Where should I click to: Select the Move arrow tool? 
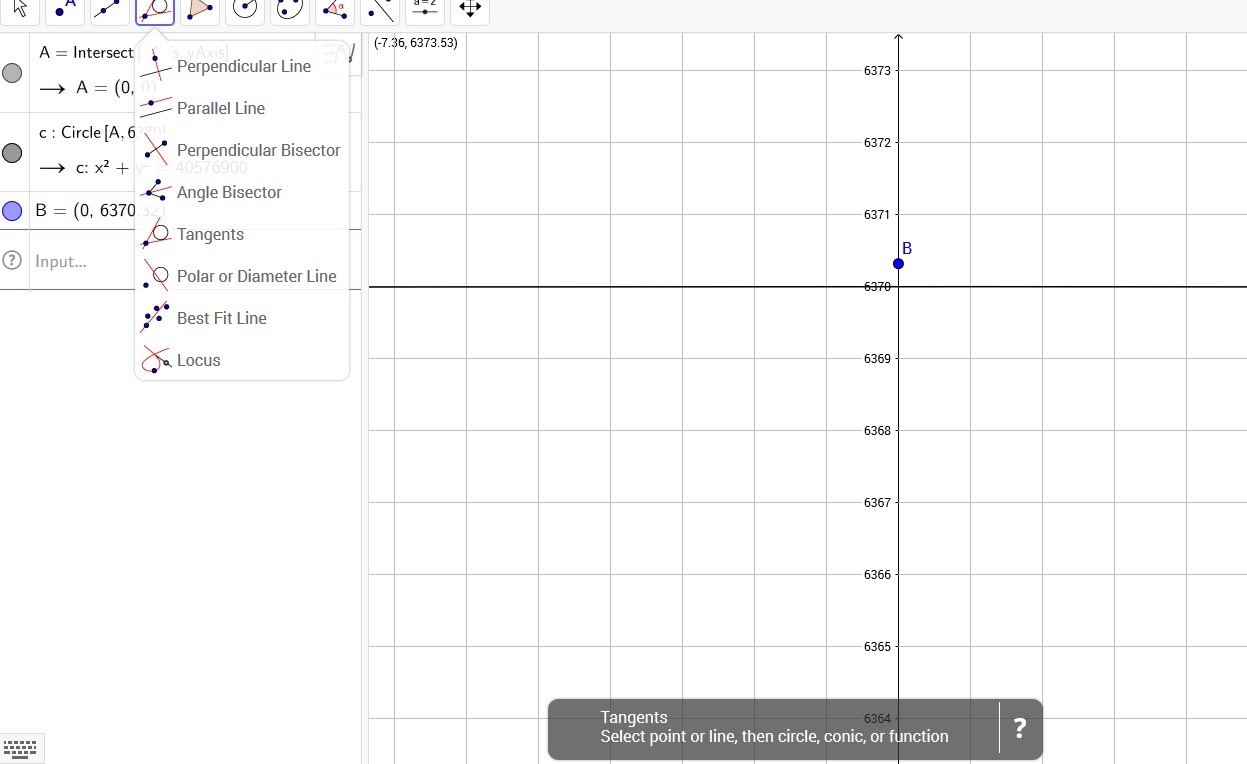20,9
